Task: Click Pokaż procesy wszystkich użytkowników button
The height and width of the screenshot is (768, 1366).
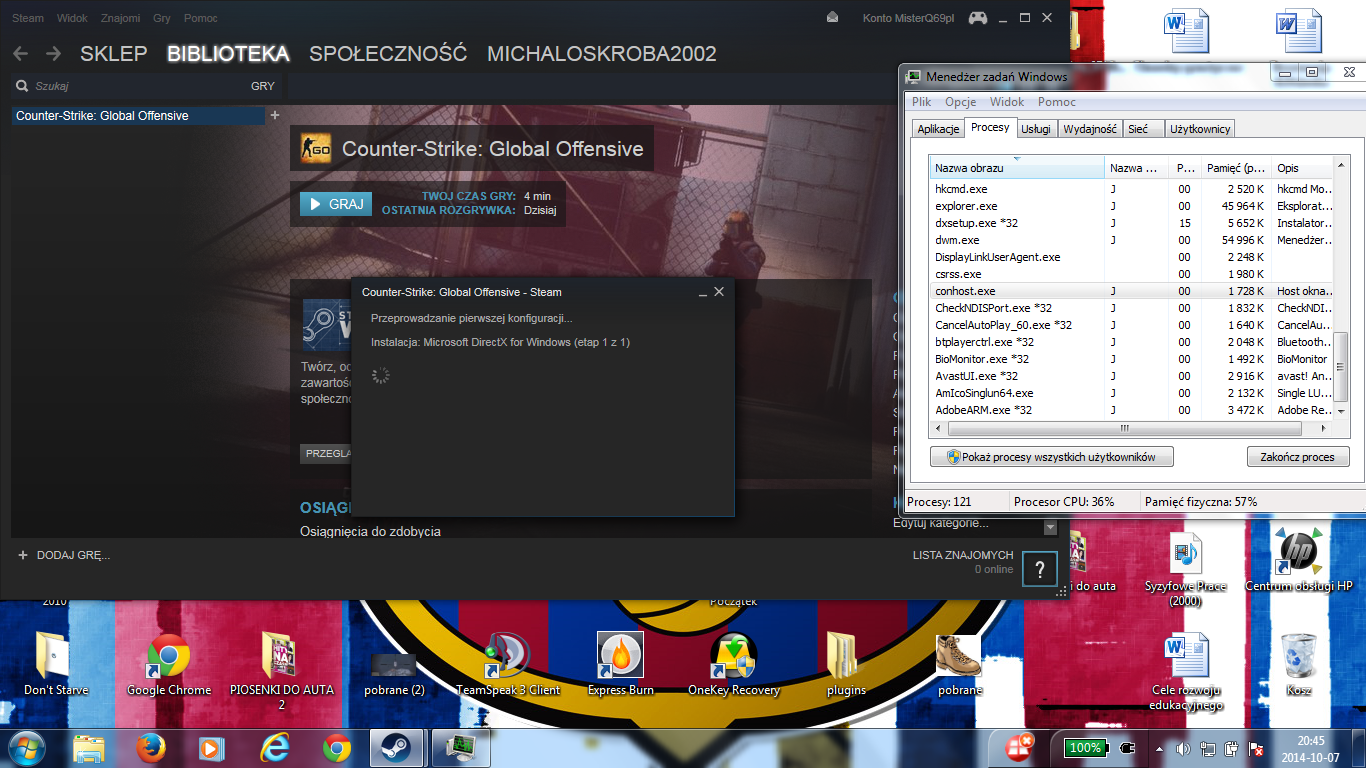Action: click(x=1052, y=457)
